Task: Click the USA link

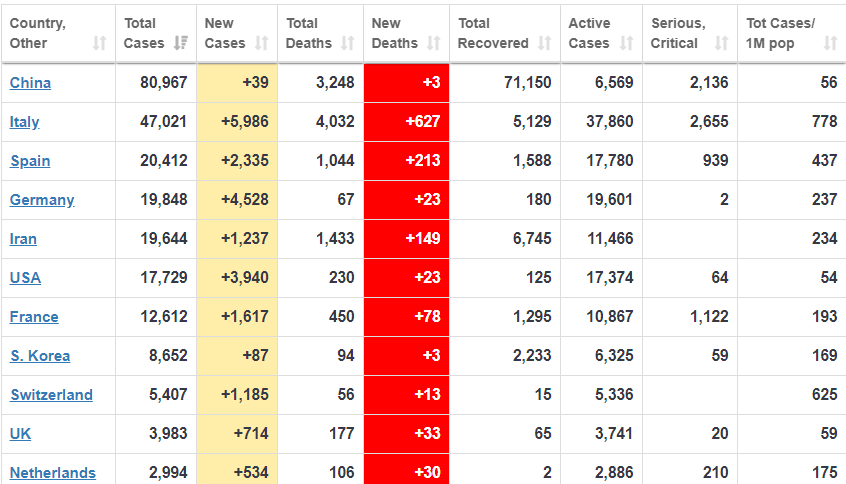Action: tap(26, 278)
